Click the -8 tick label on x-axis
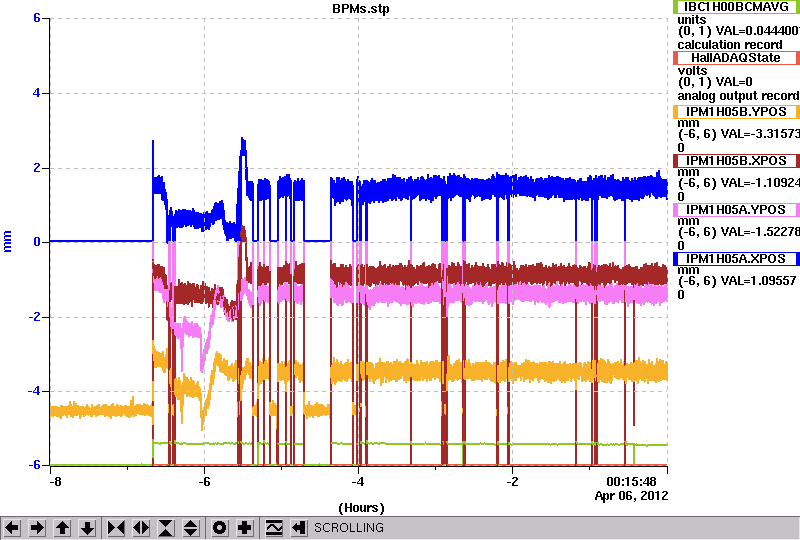The width and height of the screenshot is (800, 540). click(x=56, y=482)
